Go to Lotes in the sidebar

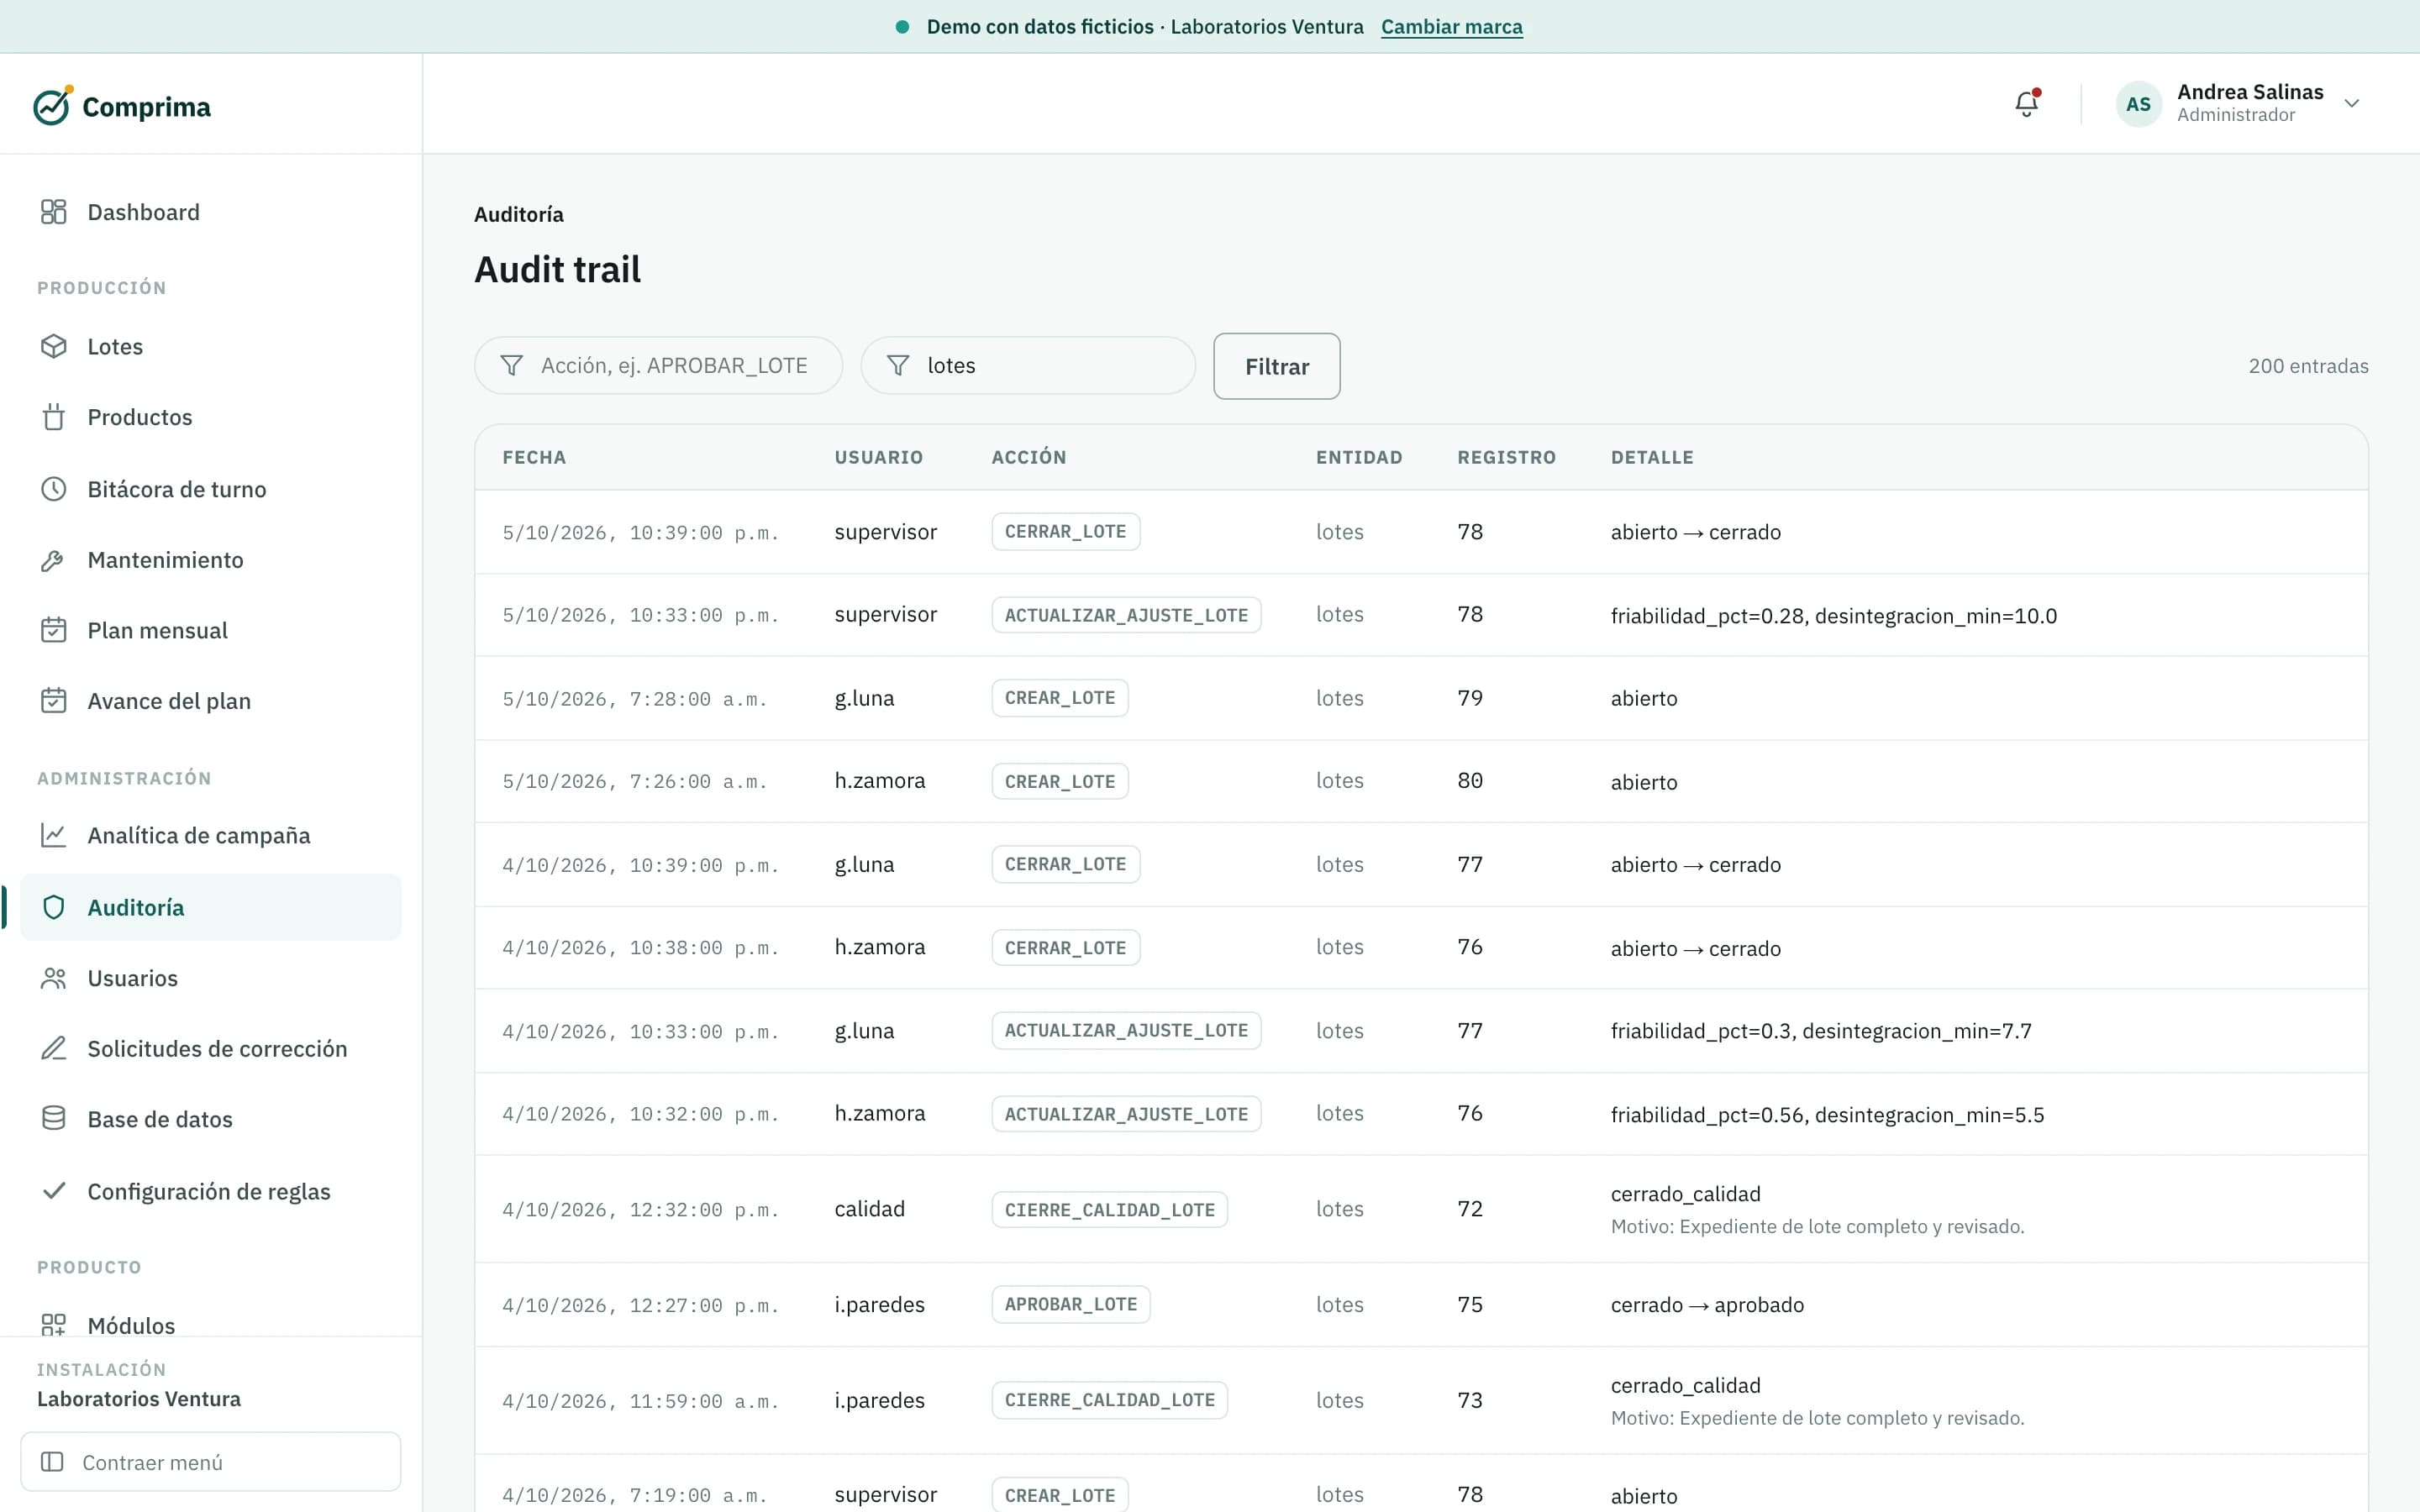click(211, 346)
